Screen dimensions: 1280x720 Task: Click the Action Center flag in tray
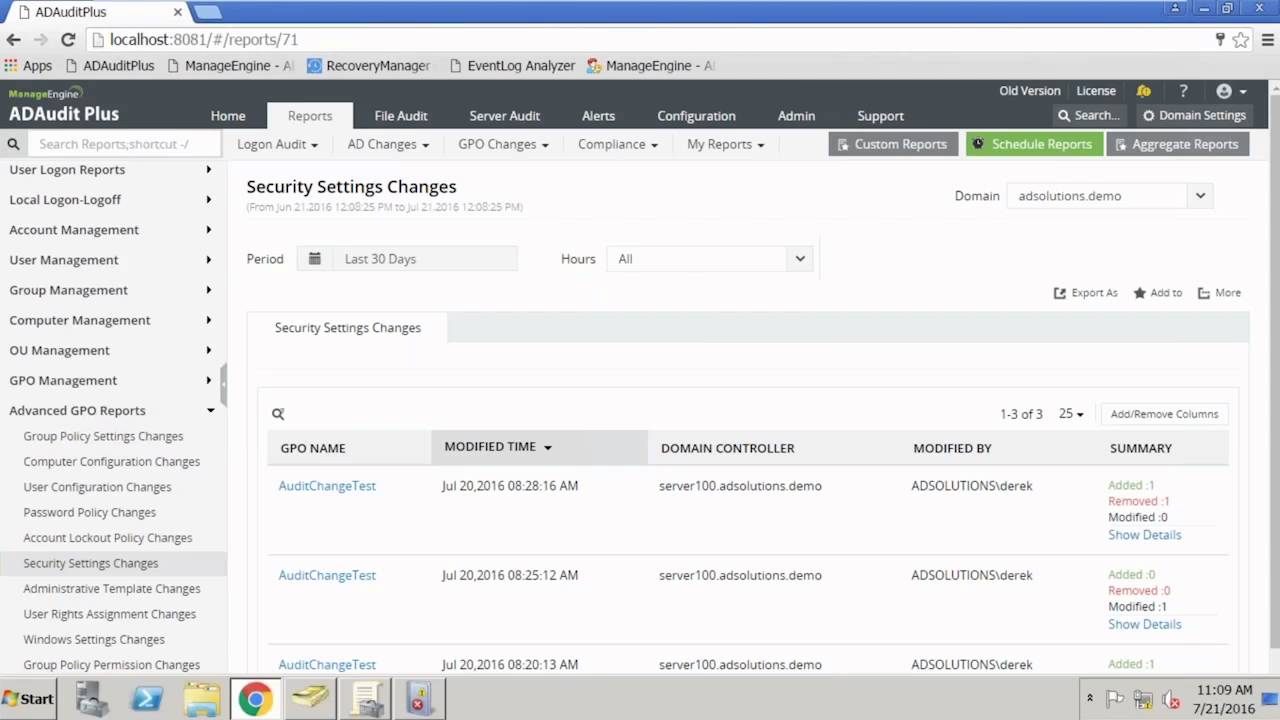[x=1115, y=699]
